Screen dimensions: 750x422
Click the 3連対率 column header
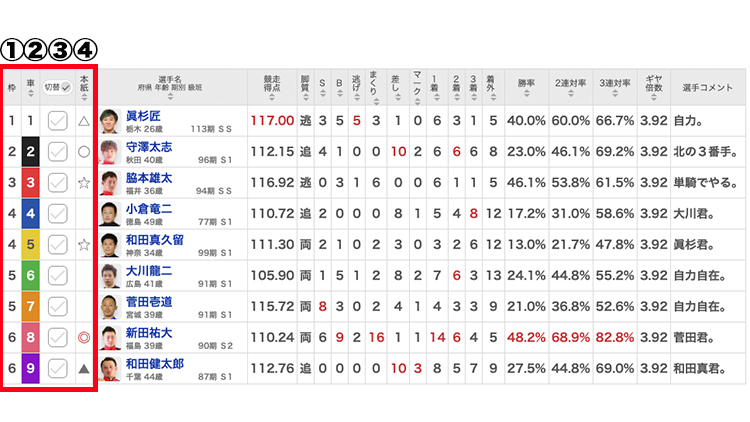click(x=615, y=87)
